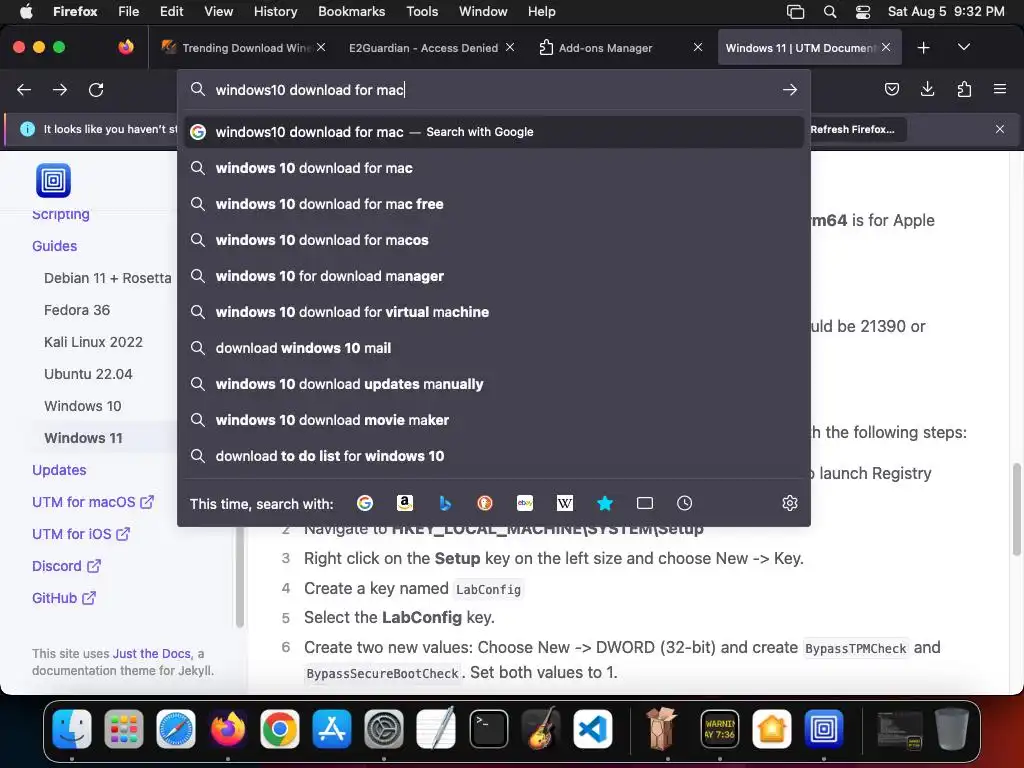Viewport: 1024px width, 768px height.
Task: Open the Guides sidebar section
Action: (55, 246)
